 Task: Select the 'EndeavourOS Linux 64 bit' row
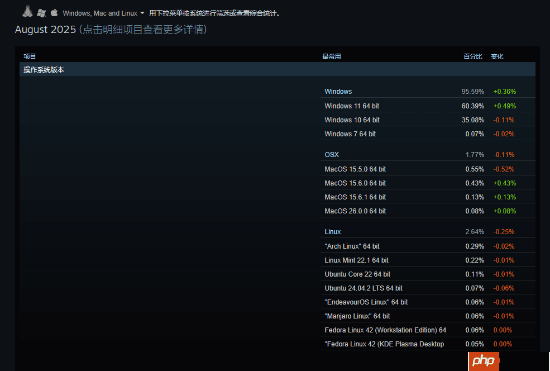pyautogui.click(x=428, y=302)
